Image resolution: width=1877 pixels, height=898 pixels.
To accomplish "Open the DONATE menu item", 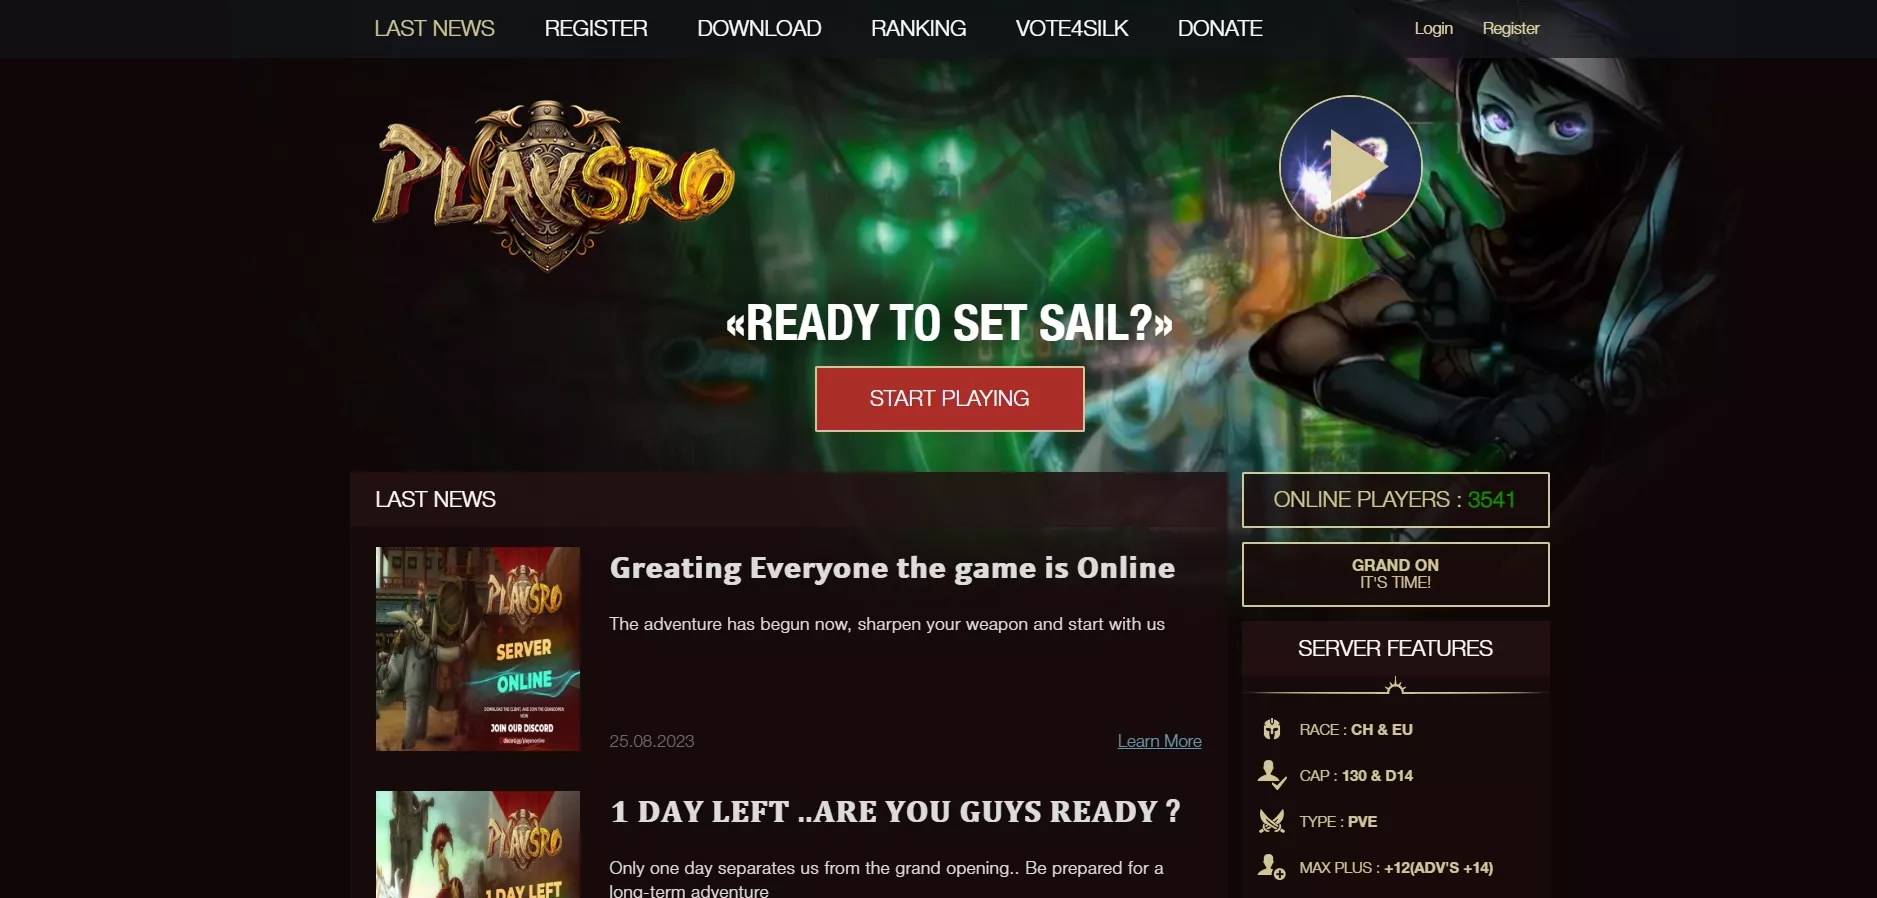I will click(1220, 28).
